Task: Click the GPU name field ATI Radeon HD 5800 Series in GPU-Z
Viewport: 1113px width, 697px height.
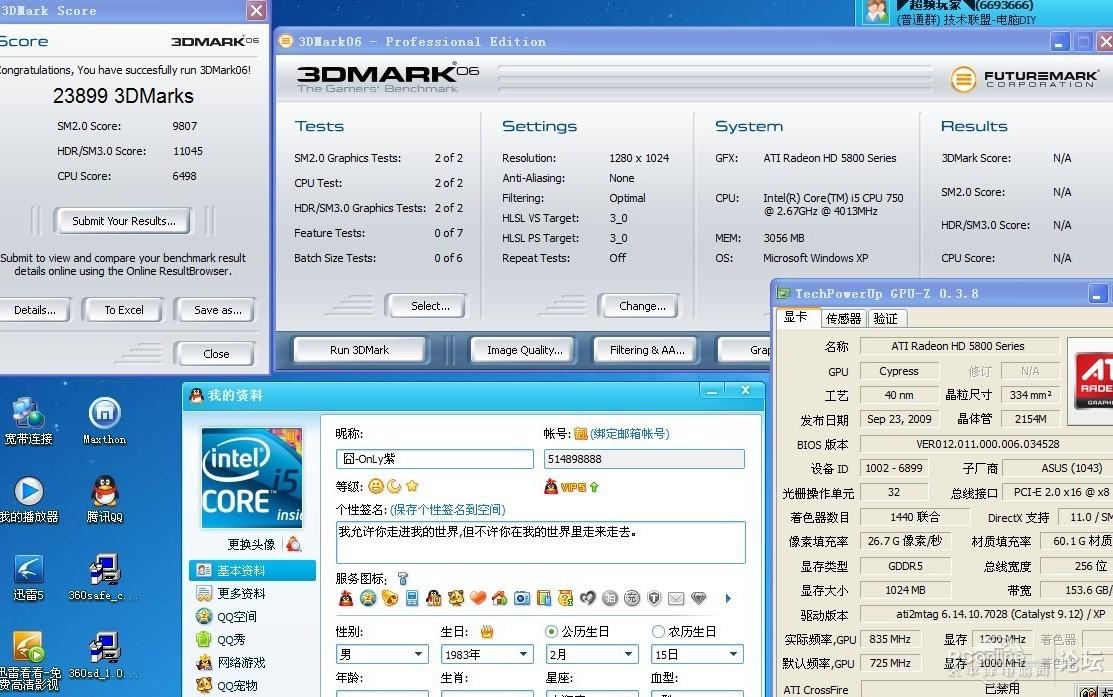Action: click(959, 346)
